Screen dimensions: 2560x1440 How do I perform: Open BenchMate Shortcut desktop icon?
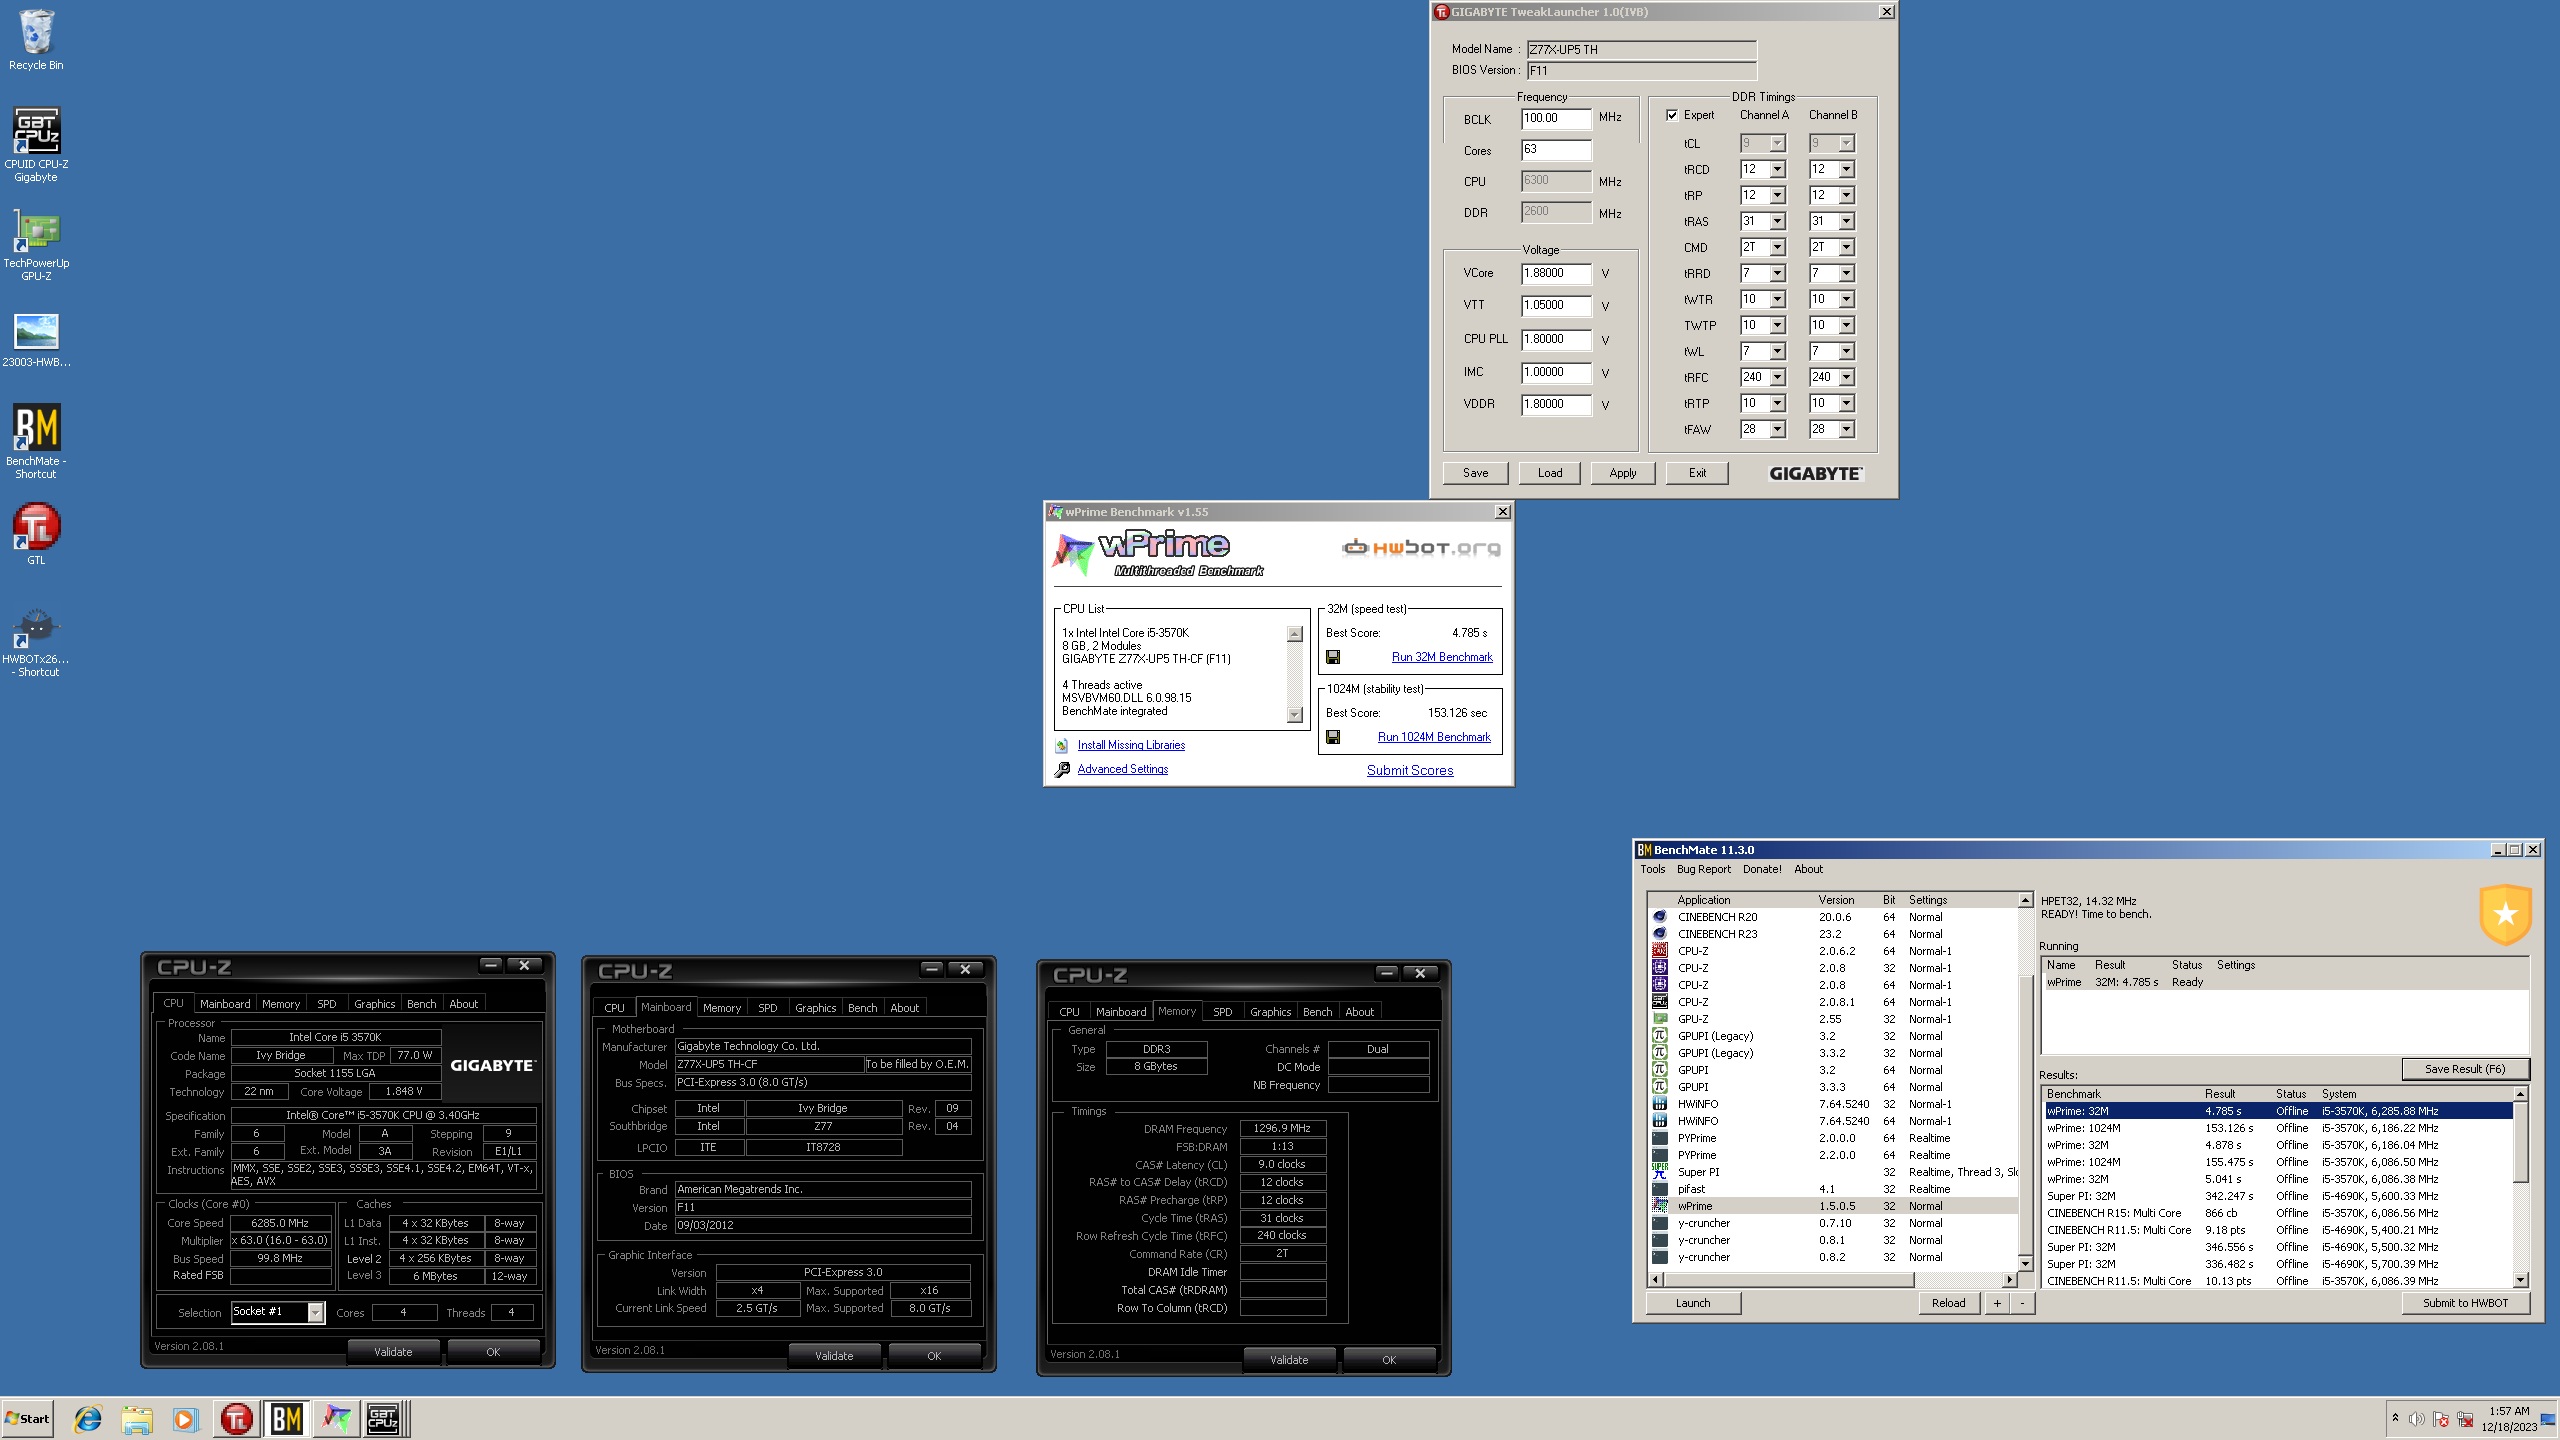(36, 441)
